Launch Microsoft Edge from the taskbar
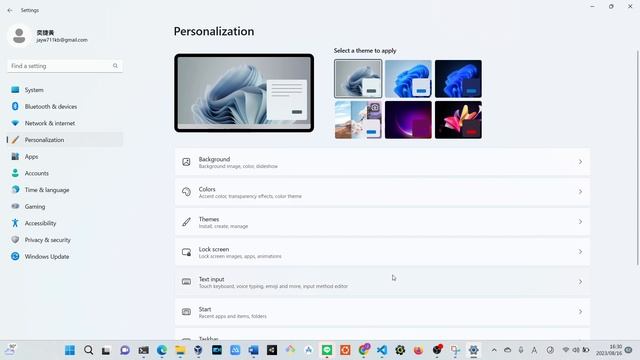The image size is (640, 360). (x=162, y=350)
